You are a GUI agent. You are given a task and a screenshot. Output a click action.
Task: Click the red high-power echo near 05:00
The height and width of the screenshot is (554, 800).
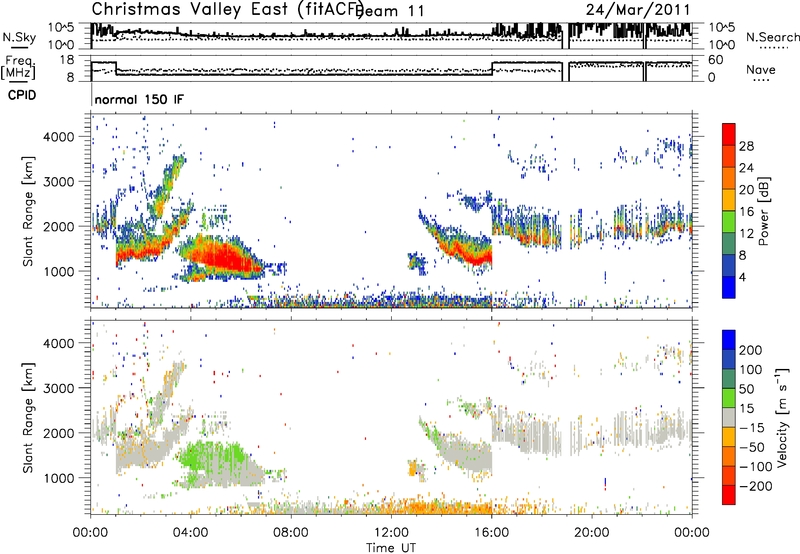click(224, 258)
